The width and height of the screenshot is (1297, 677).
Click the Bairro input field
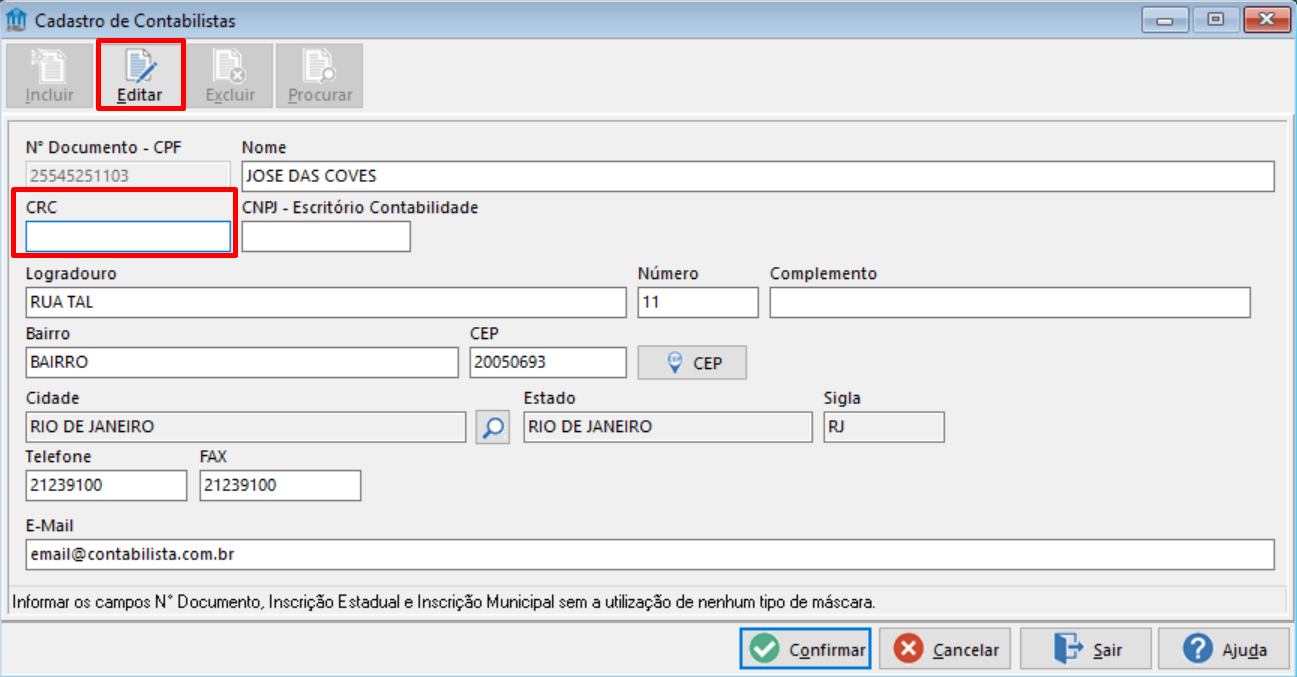pos(242,362)
